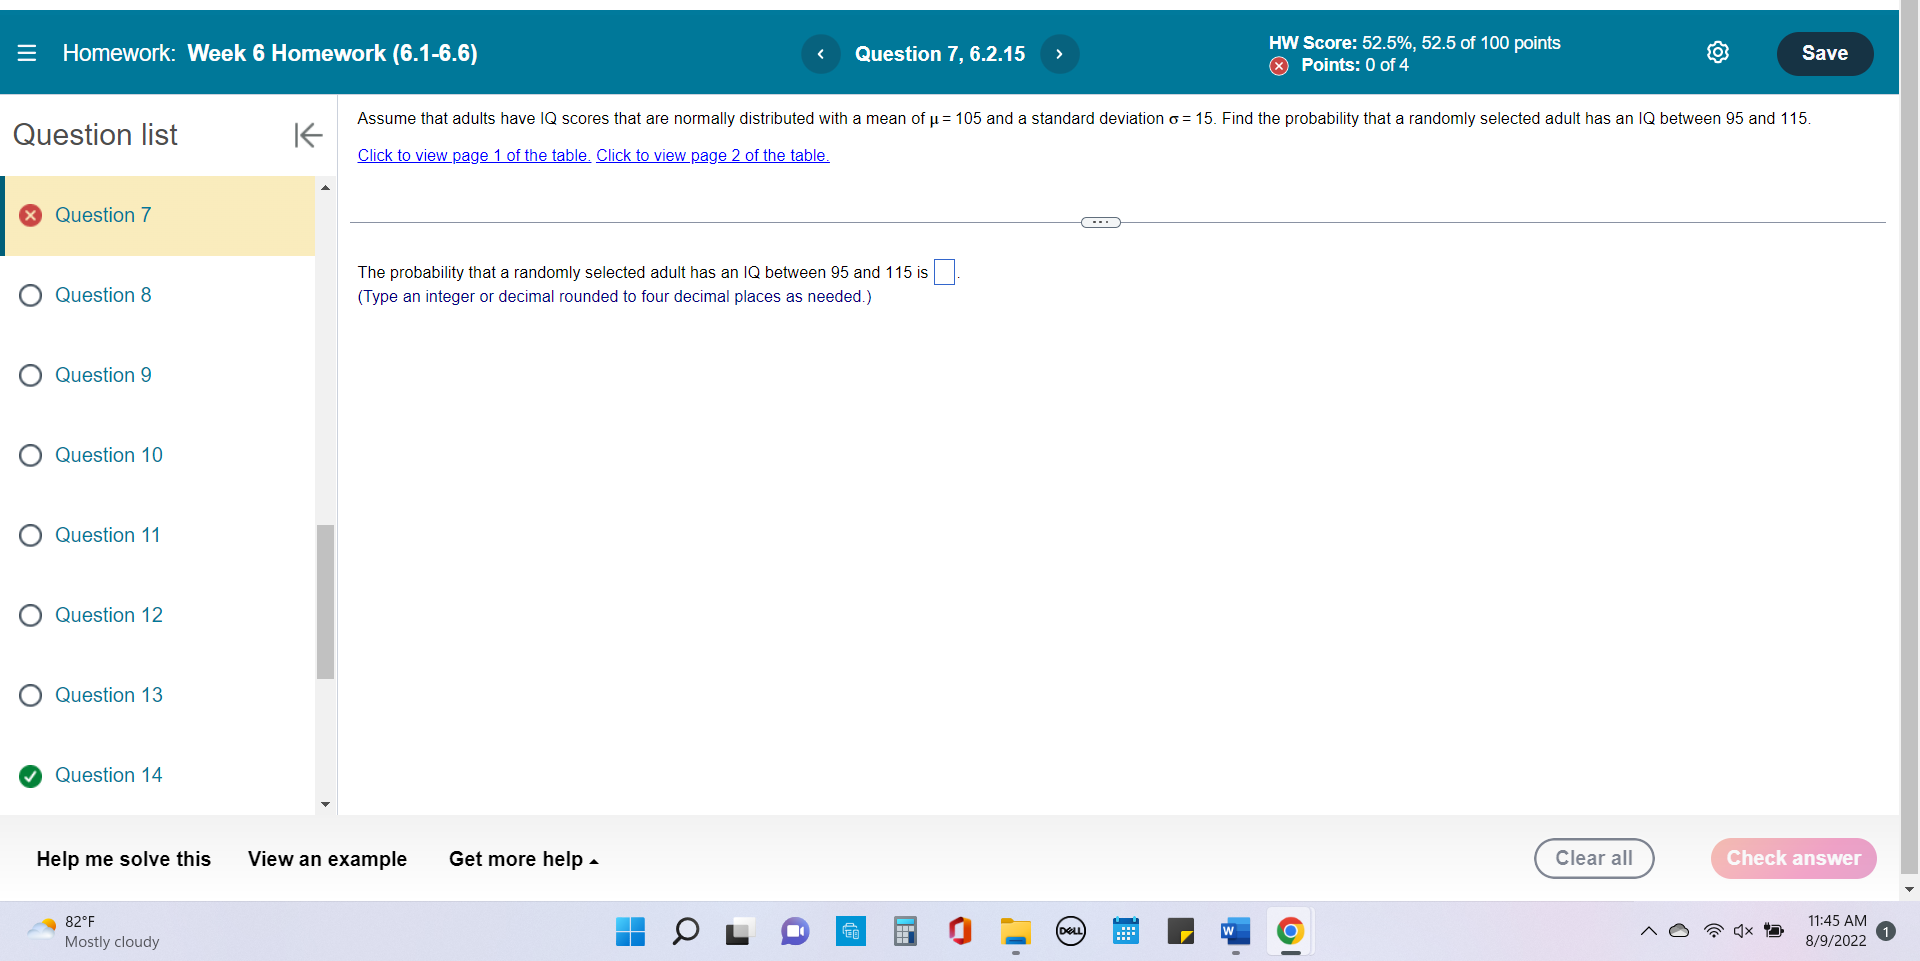Open the notification count badge

click(1886, 931)
